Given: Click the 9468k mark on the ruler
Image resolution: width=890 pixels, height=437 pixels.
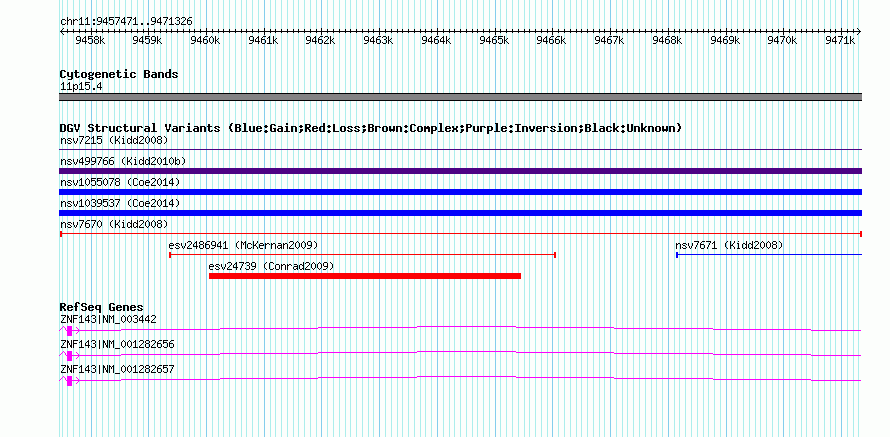Looking at the screenshot, I should tap(667, 41).
